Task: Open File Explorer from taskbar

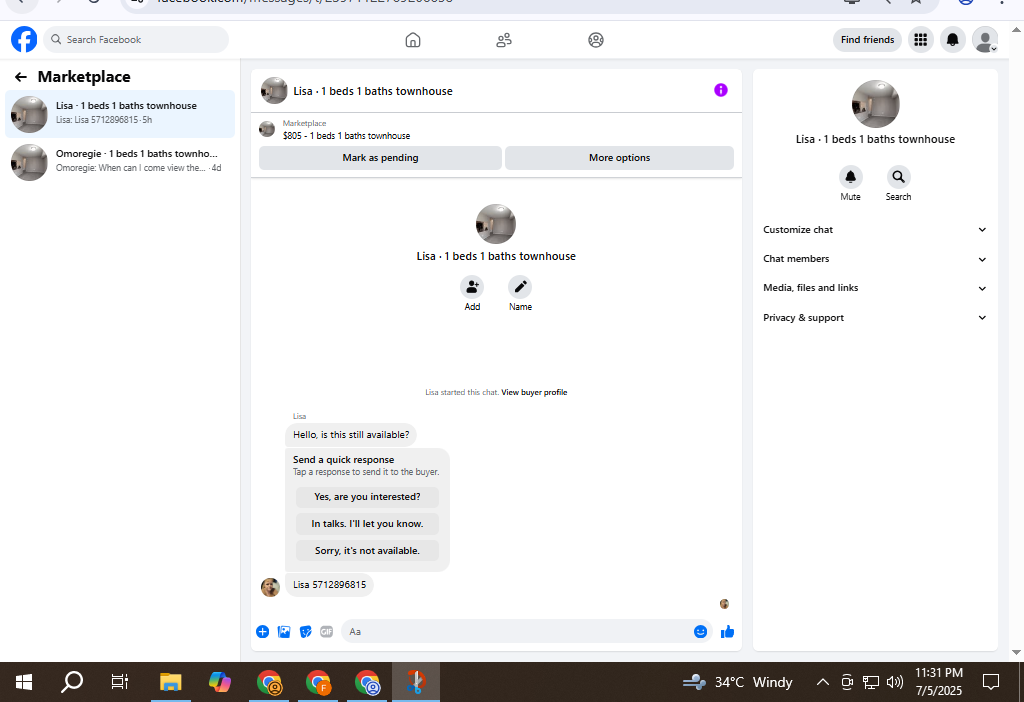Action: 170,682
